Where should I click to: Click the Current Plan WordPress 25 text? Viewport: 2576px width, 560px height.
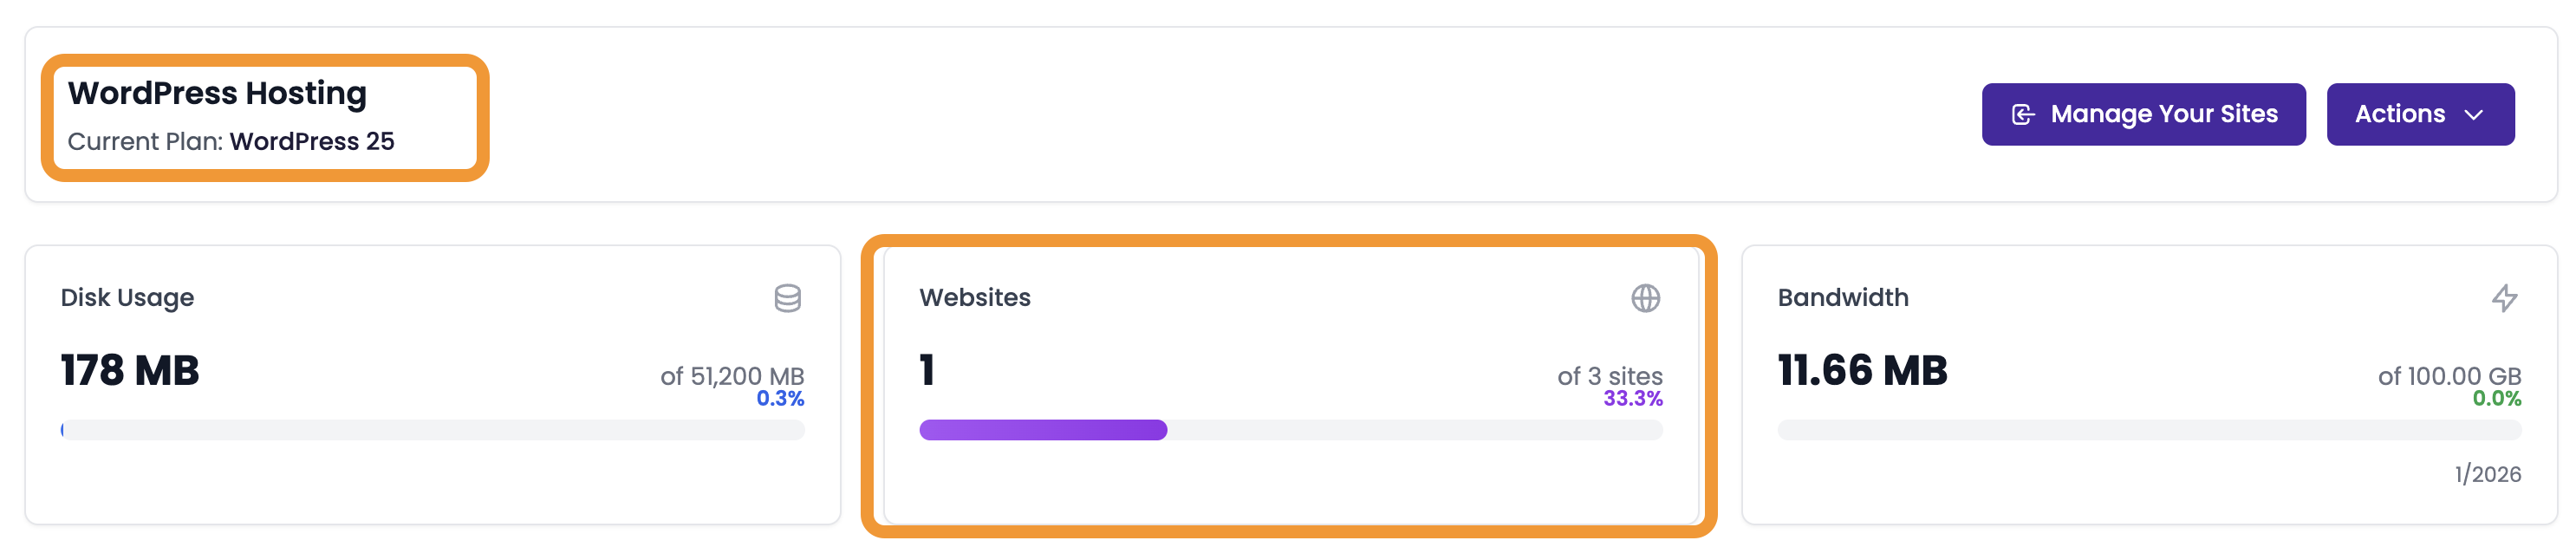231,142
